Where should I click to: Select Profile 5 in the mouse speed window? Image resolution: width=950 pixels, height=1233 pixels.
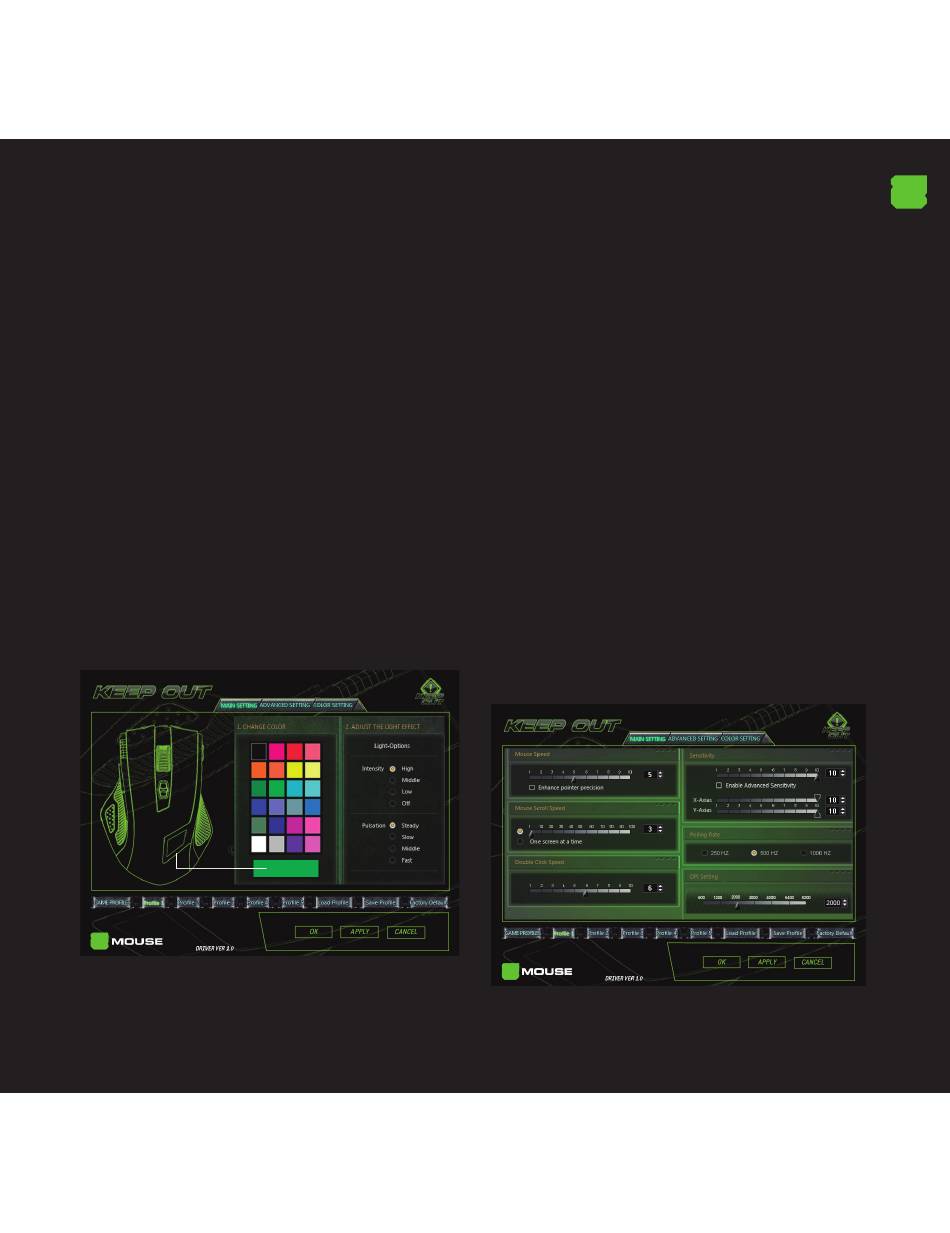click(701, 933)
